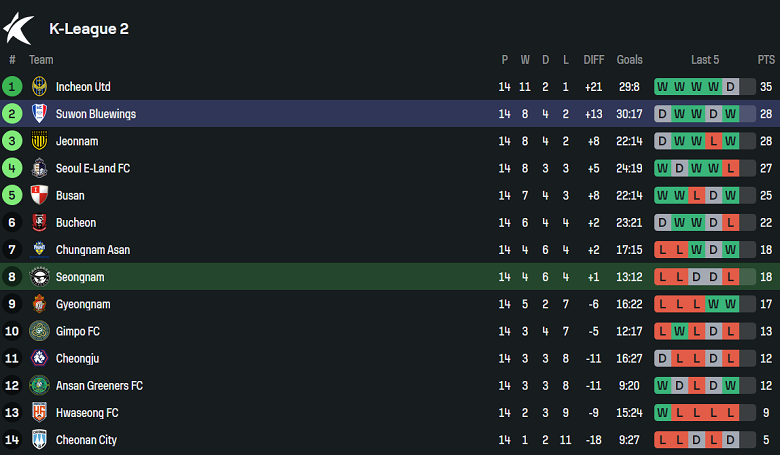
Task: Click Seoul E-Land FC crest
Action: tap(39, 168)
